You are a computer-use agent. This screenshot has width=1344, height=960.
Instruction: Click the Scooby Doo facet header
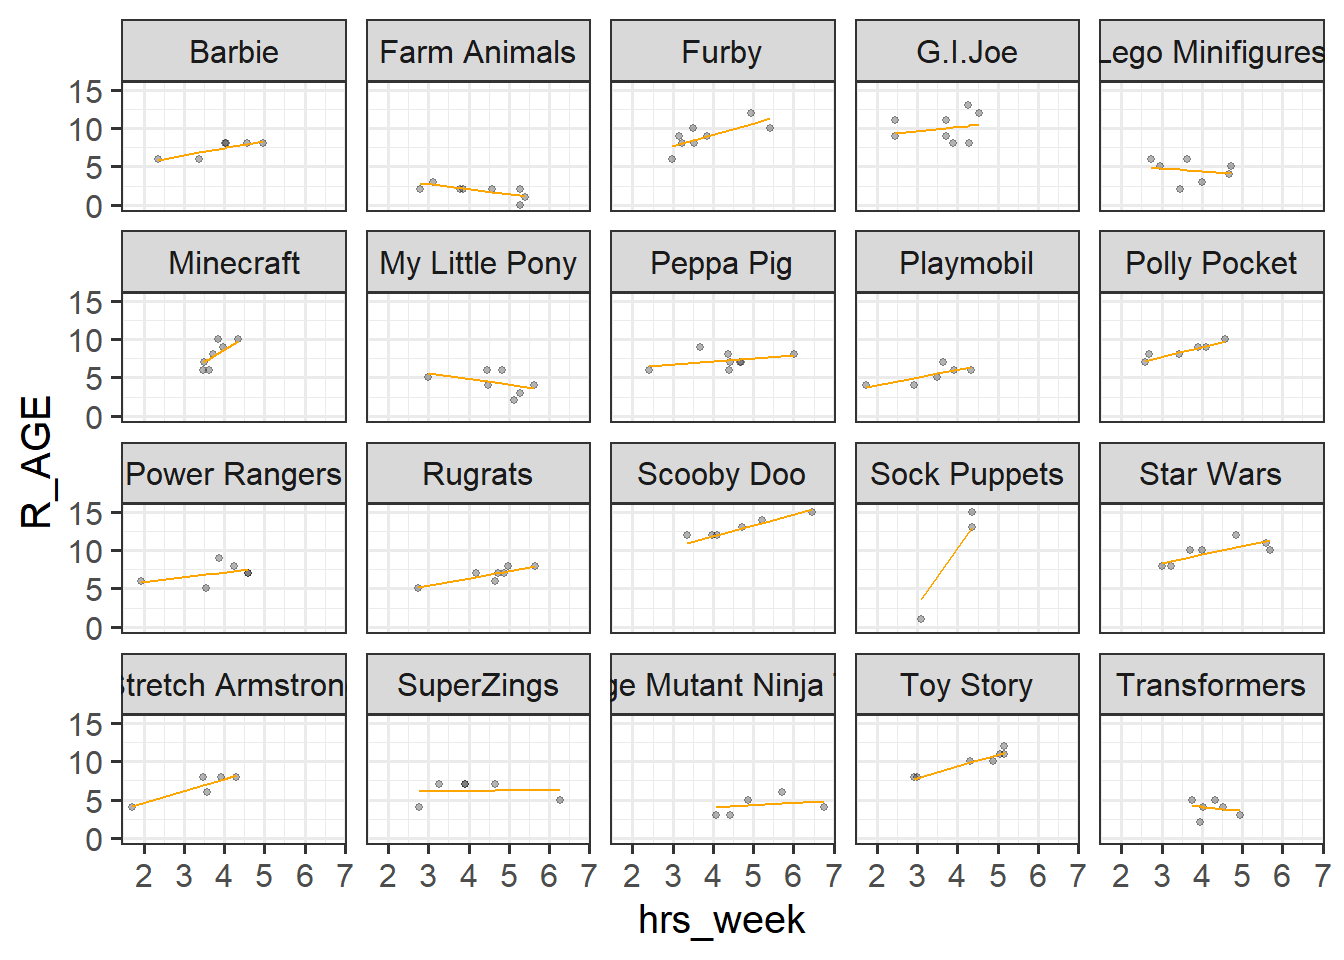pos(722,473)
